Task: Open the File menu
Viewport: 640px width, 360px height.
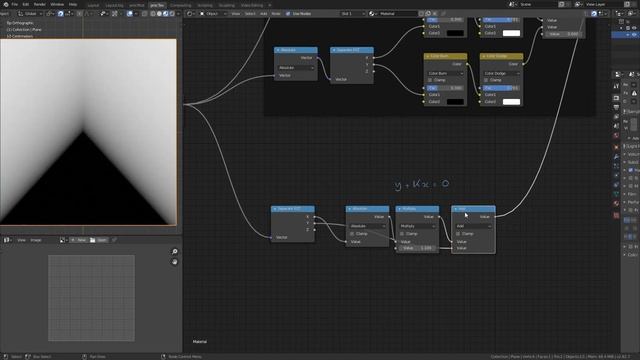Action: coord(15,4)
